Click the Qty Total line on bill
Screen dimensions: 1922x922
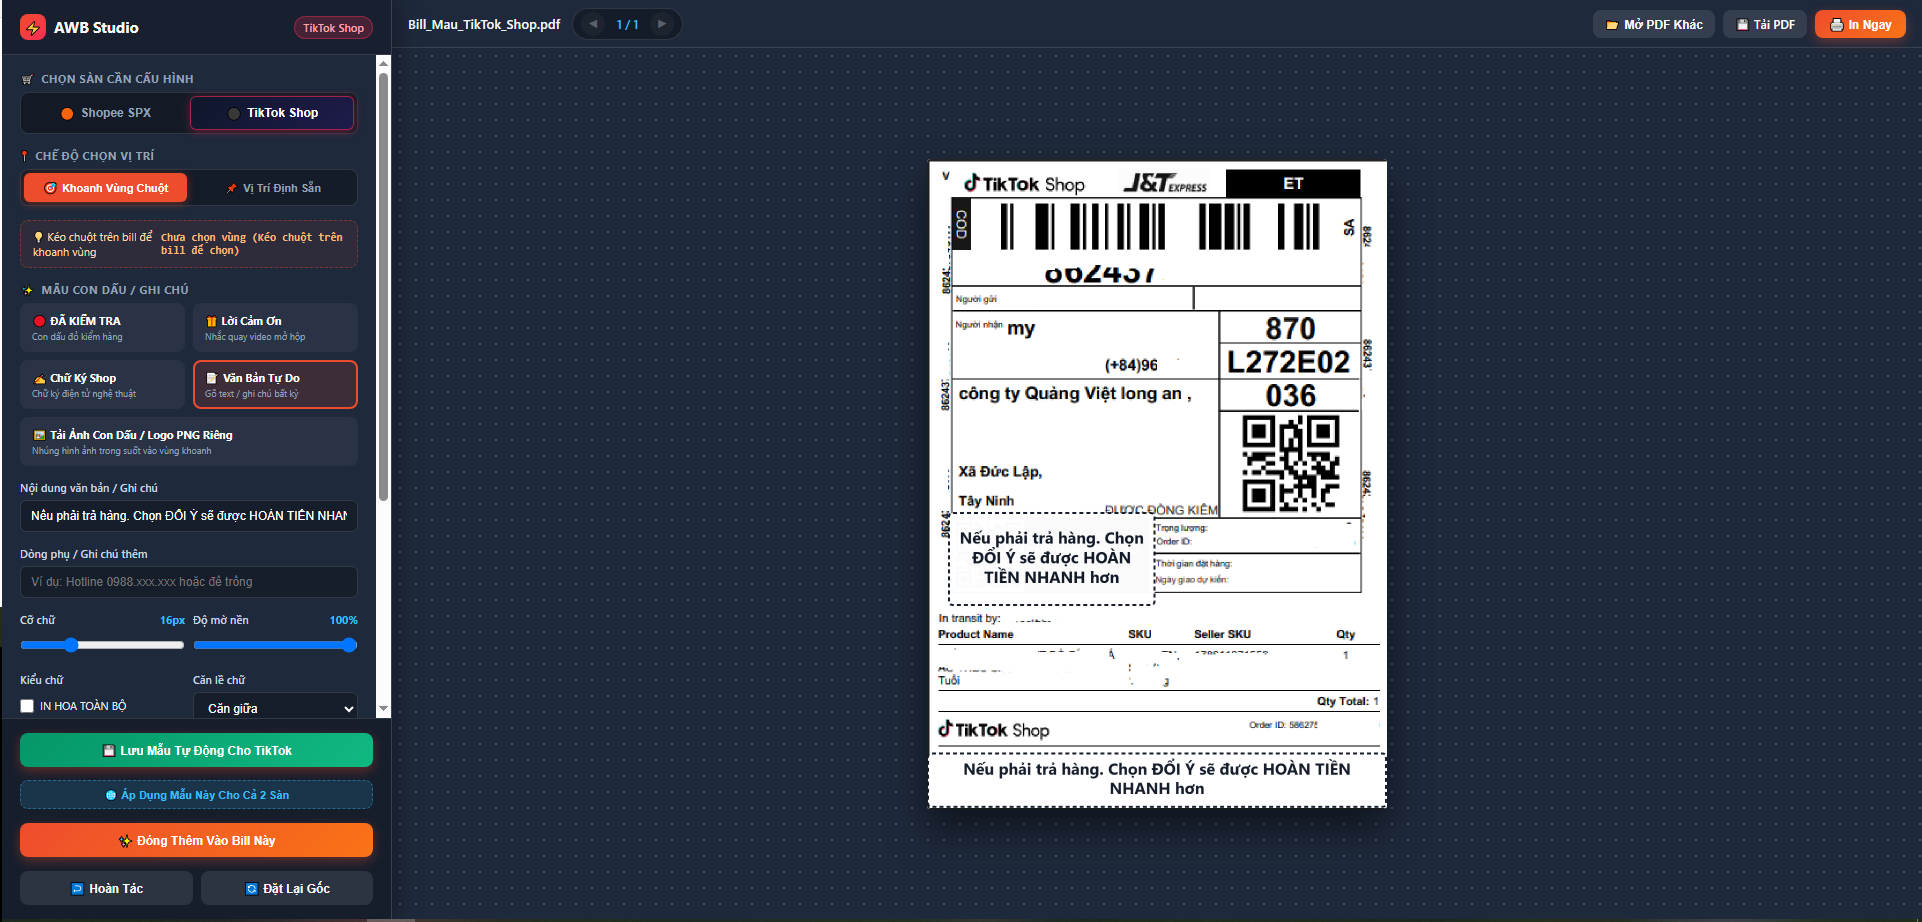[1347, 701]
